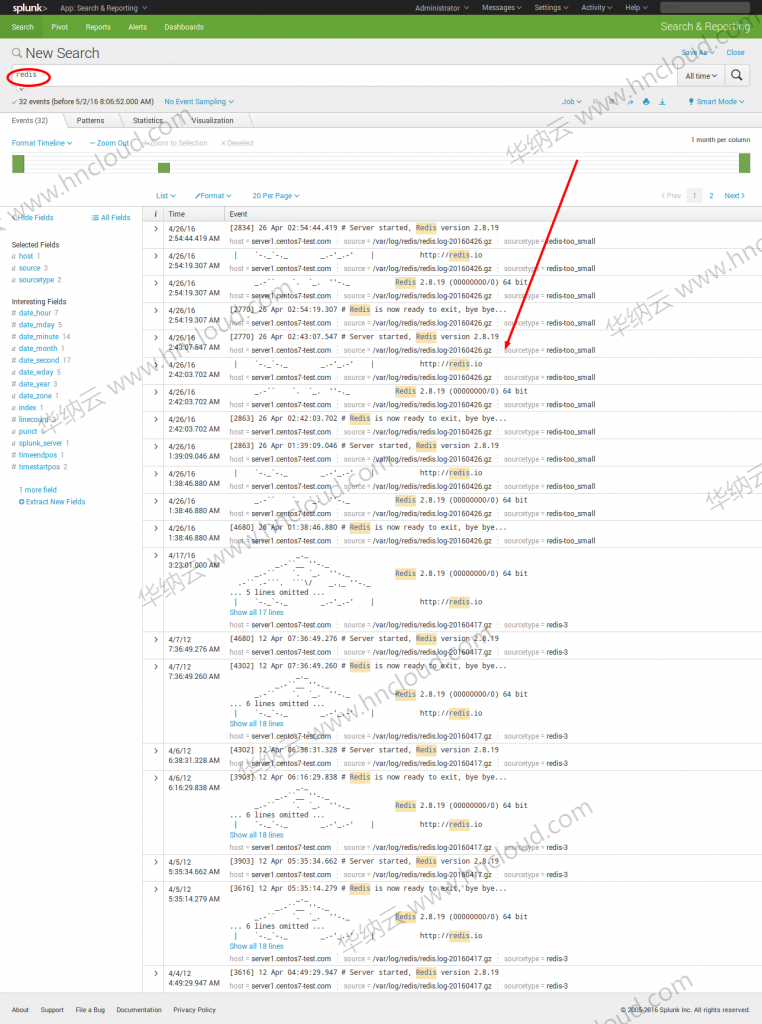
Task: Select the Events (32) tab
Action: click(x=29, y=120)
